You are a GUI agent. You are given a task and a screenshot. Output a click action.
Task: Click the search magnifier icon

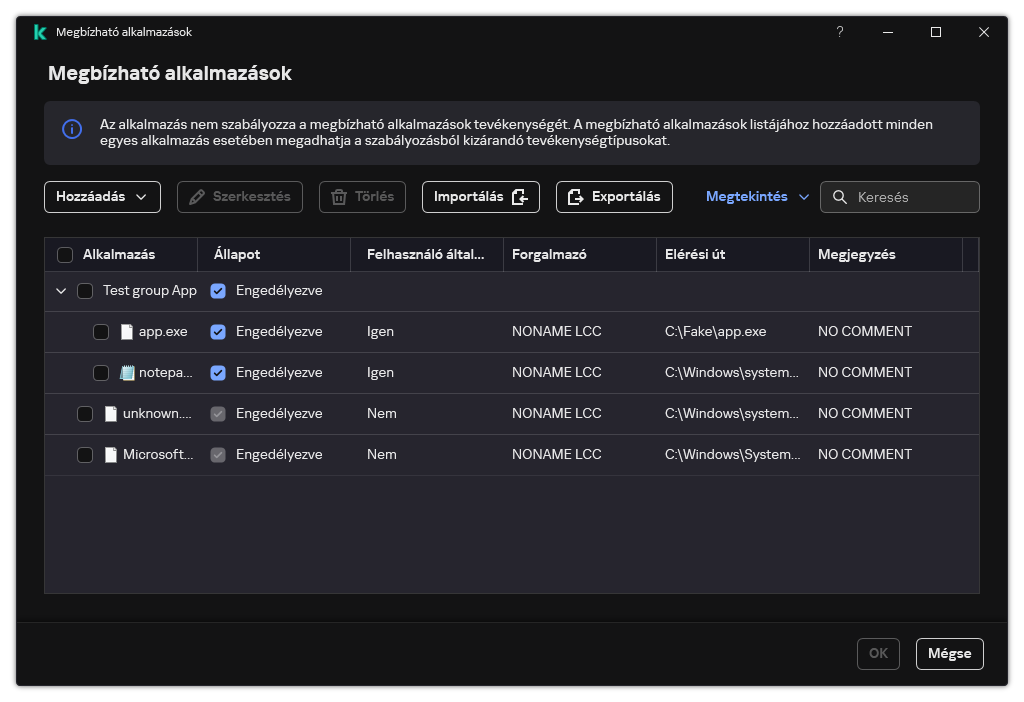(x=840, y=197)
